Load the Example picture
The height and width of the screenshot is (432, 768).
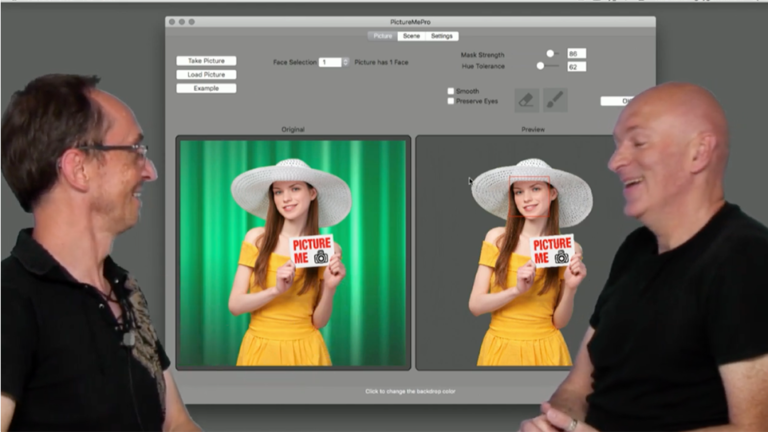206,88
